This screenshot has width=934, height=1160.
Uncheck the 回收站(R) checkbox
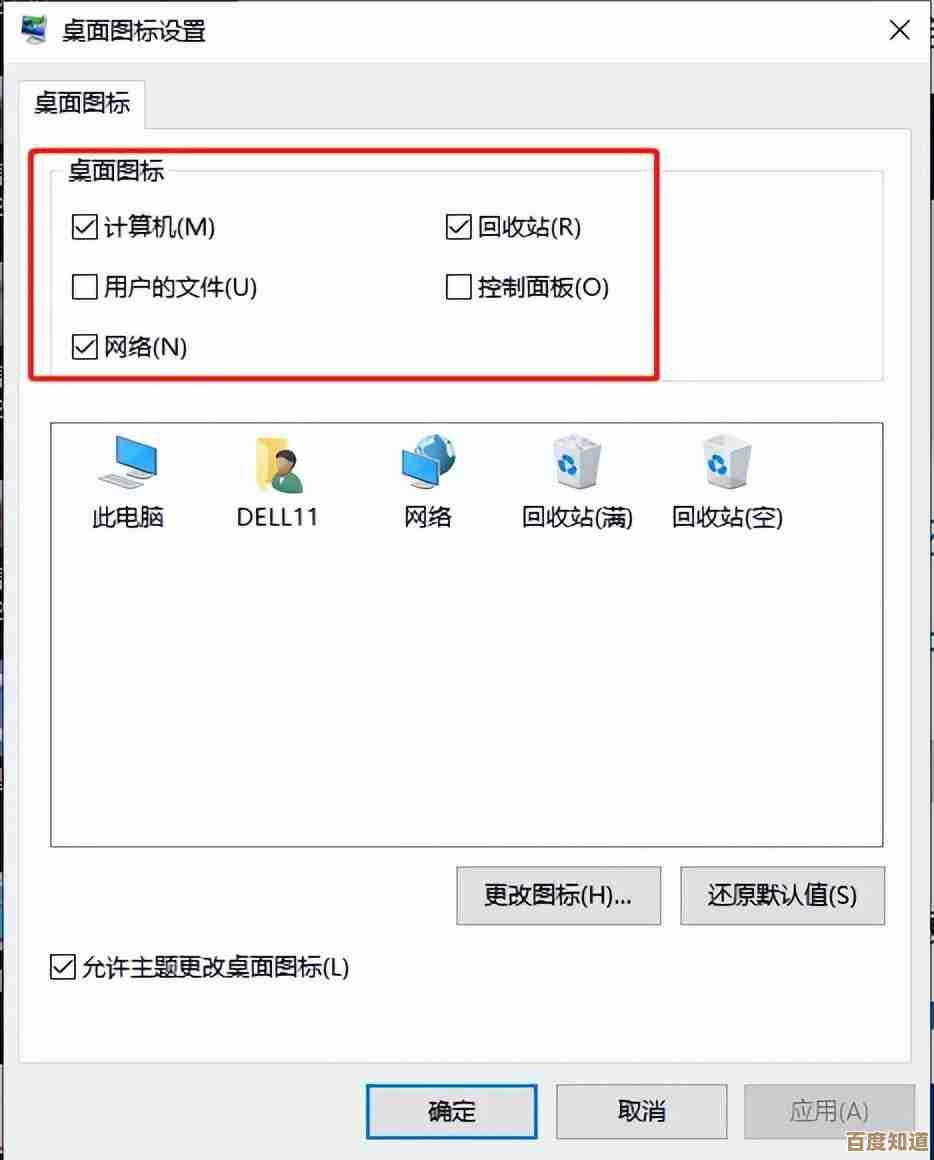pos(458,227)
